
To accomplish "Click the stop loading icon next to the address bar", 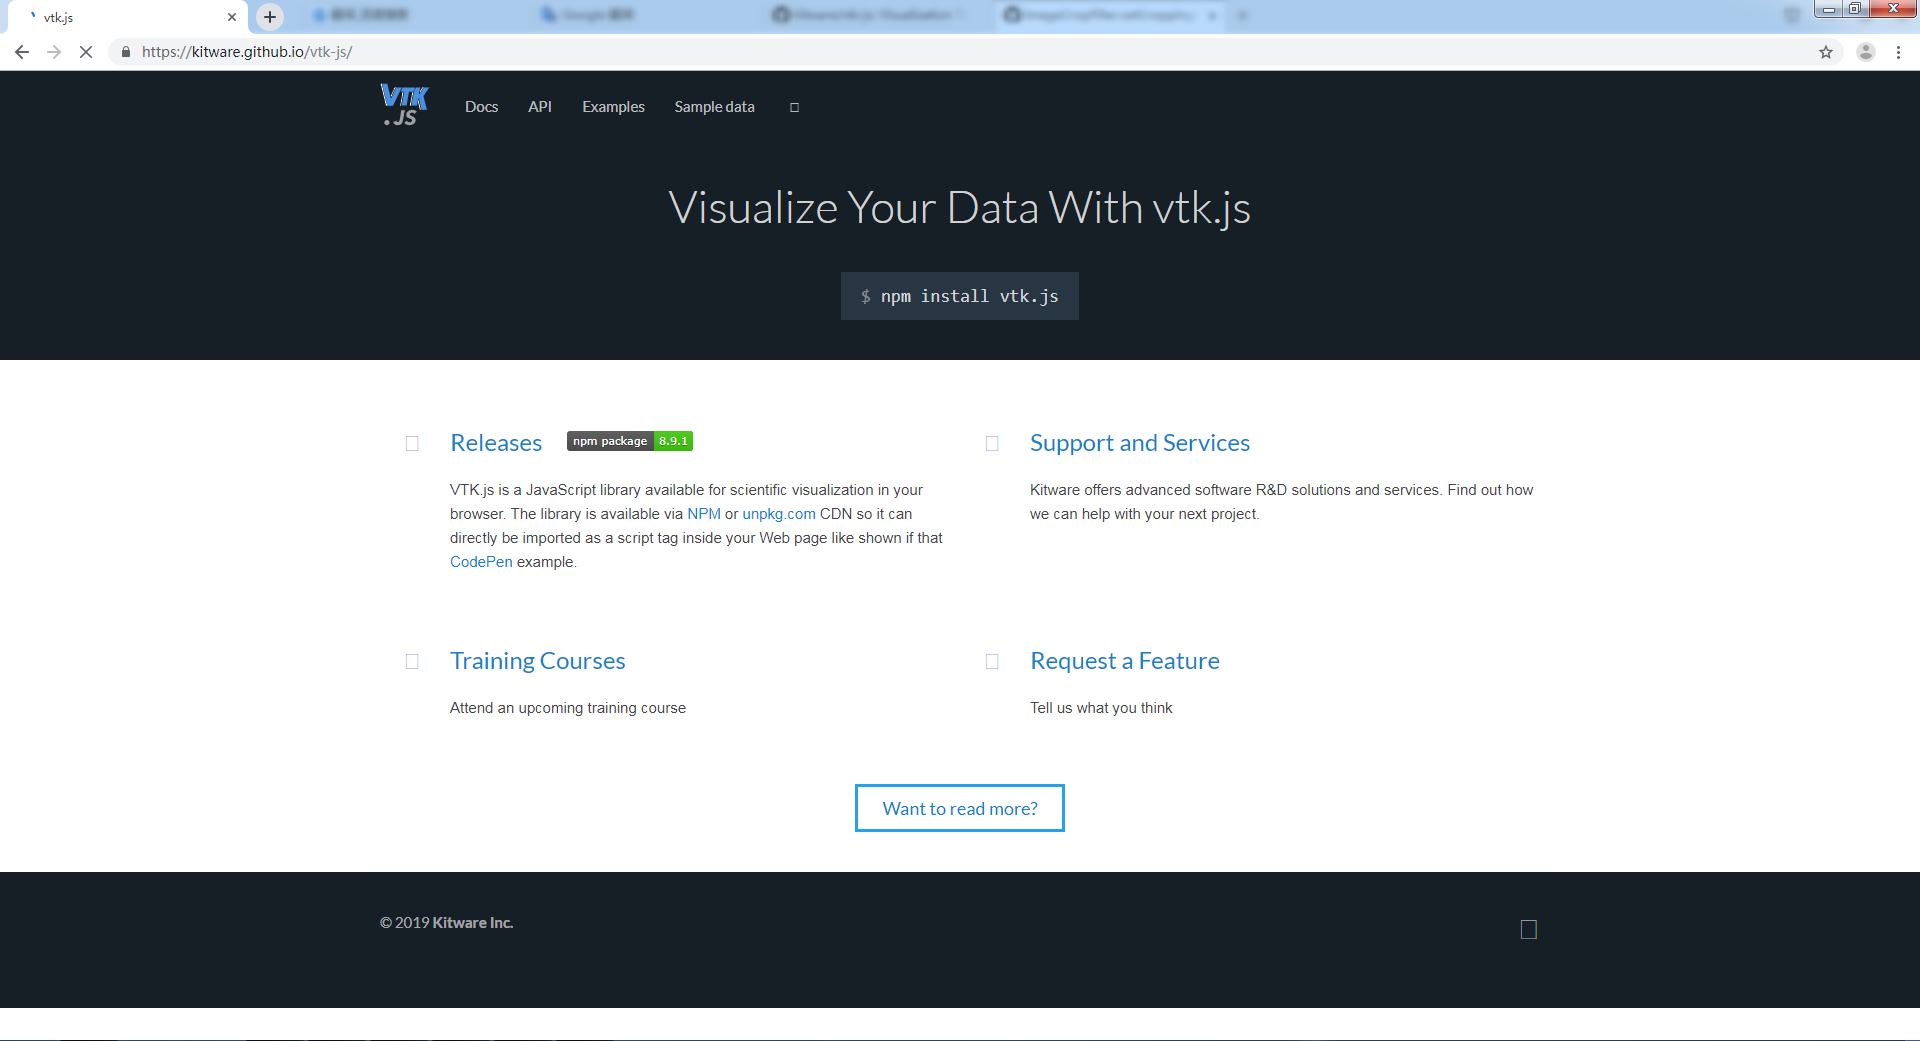I will tap(86, 52).
